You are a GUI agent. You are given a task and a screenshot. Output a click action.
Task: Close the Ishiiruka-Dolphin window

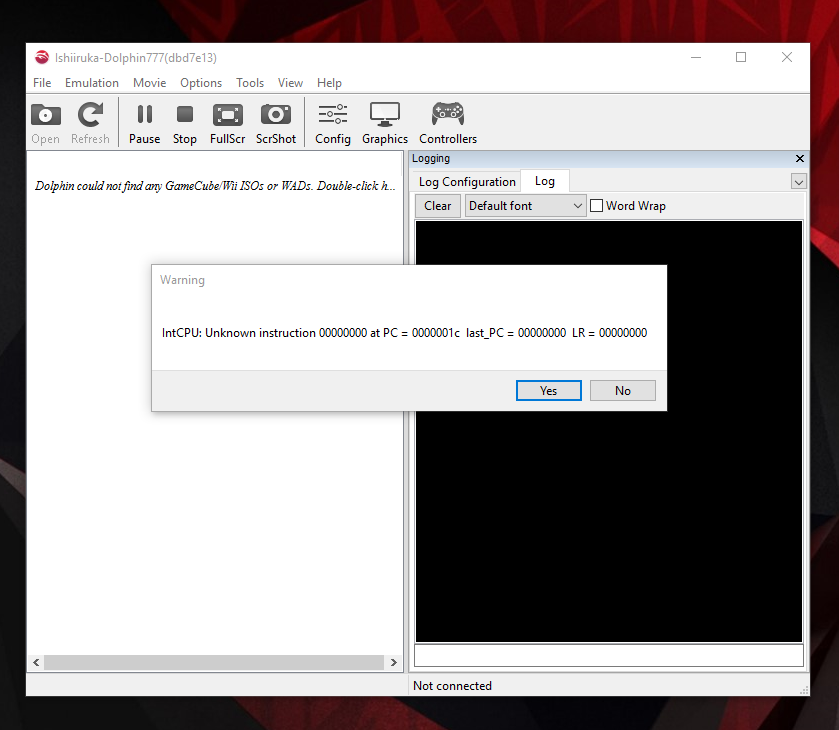pos(787,57)
